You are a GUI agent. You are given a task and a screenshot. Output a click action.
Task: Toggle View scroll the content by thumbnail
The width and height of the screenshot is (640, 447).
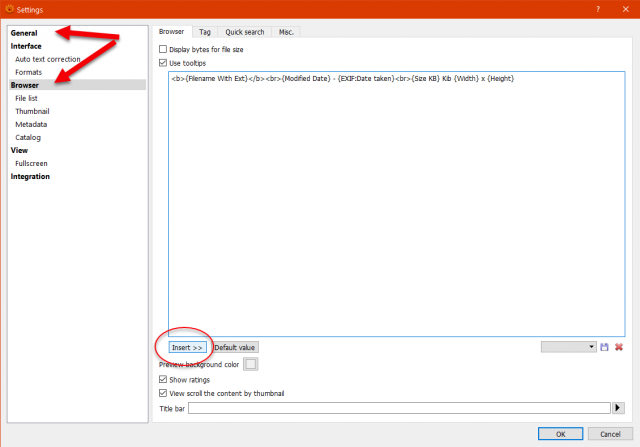pos(163,393)
